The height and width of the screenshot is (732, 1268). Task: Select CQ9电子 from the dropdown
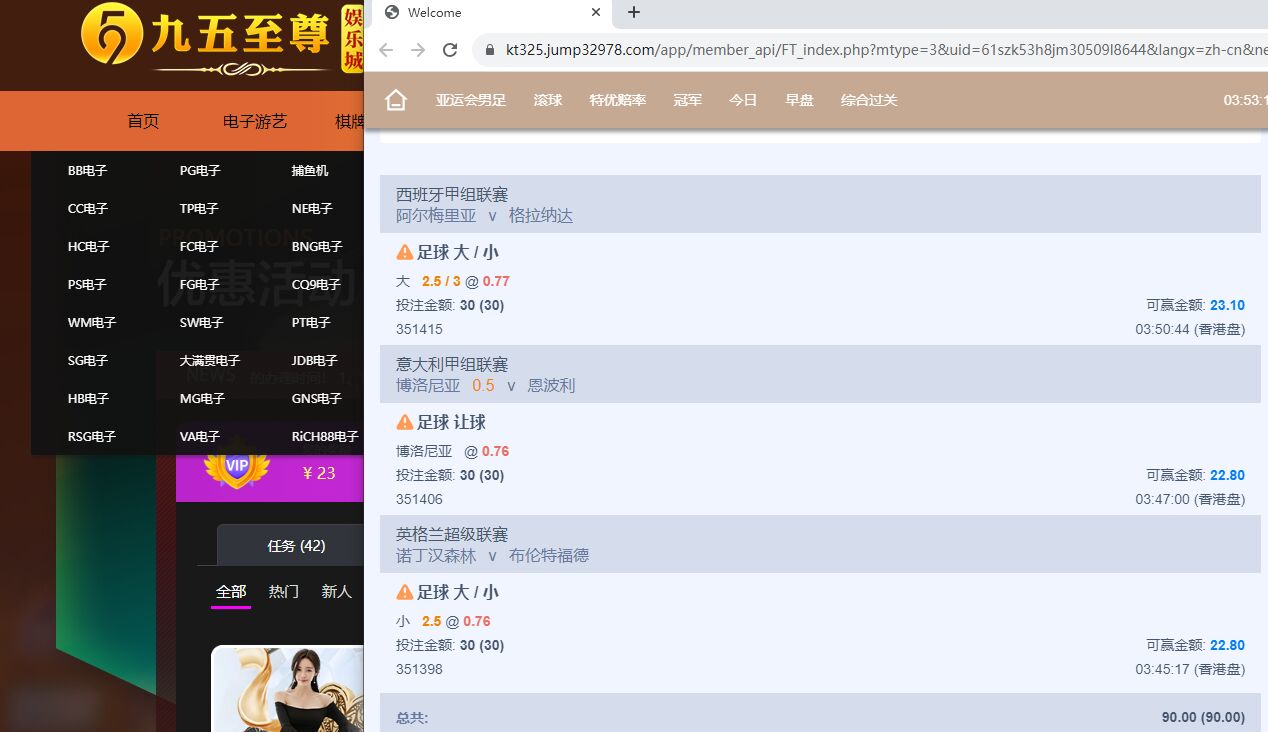tap(316, 285)
